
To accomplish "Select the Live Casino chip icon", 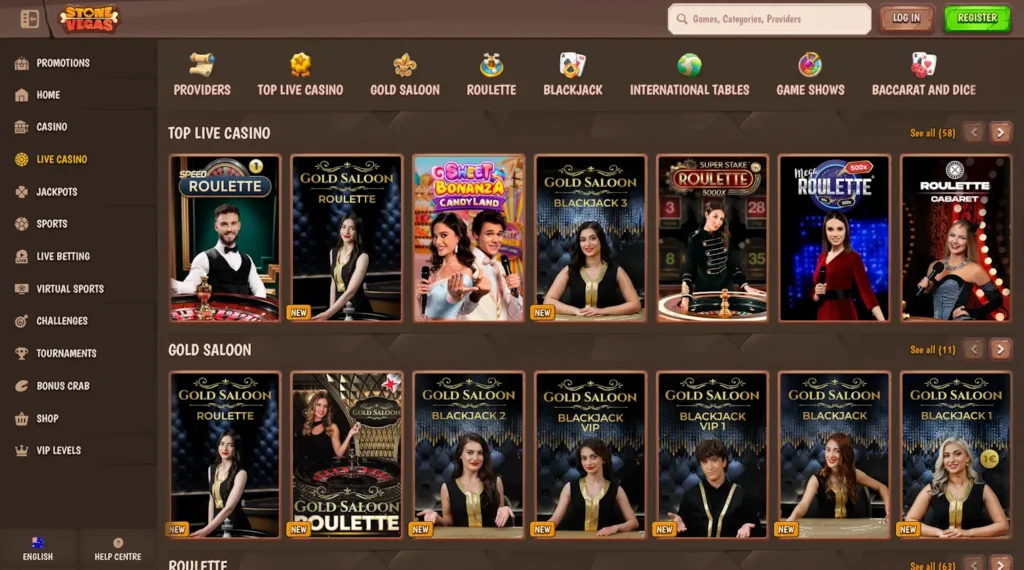I will (x=22, y=159).
